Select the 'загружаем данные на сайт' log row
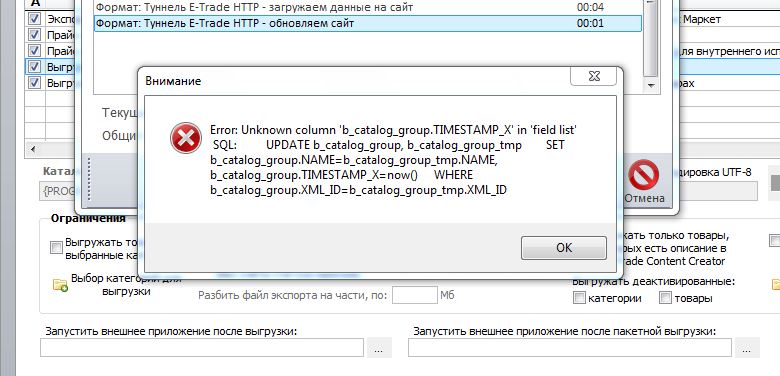Viewport: 780px width, 376px height. [x=367, y=7]
